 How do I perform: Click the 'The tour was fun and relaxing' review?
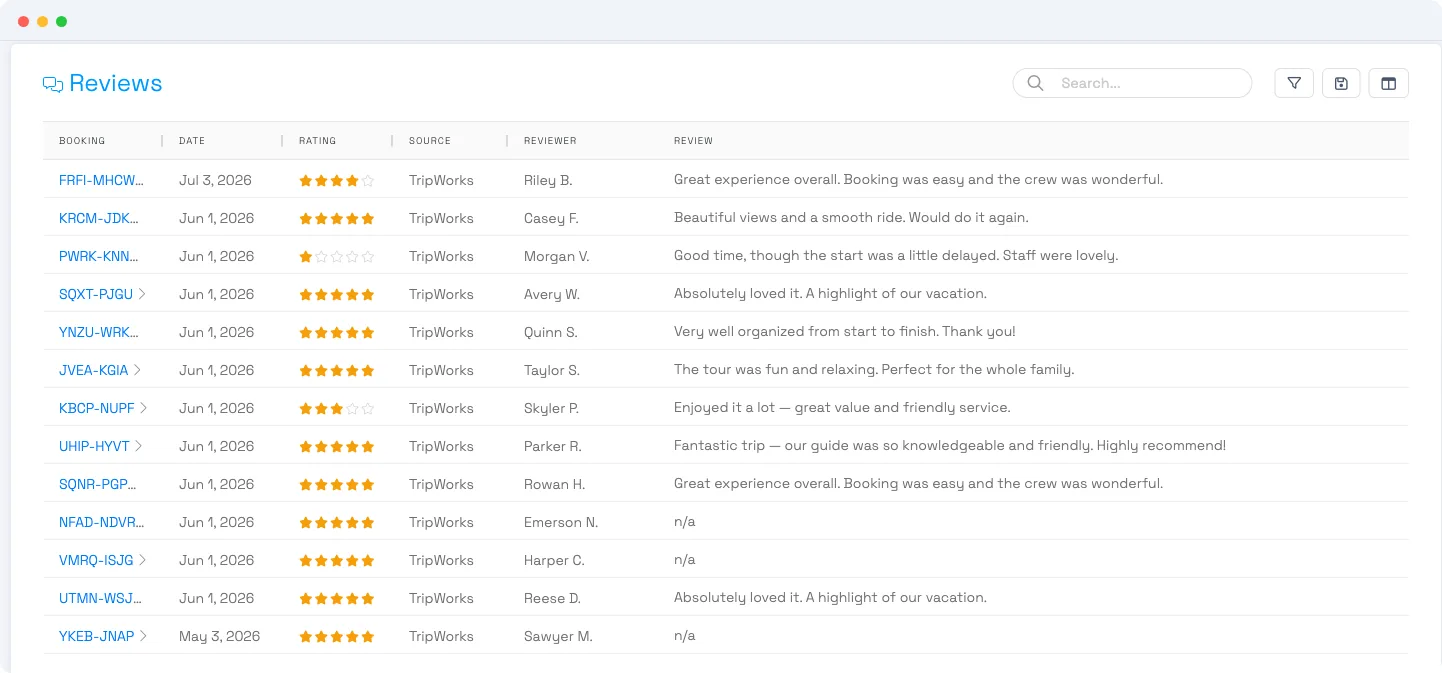[x=874, y=370]
